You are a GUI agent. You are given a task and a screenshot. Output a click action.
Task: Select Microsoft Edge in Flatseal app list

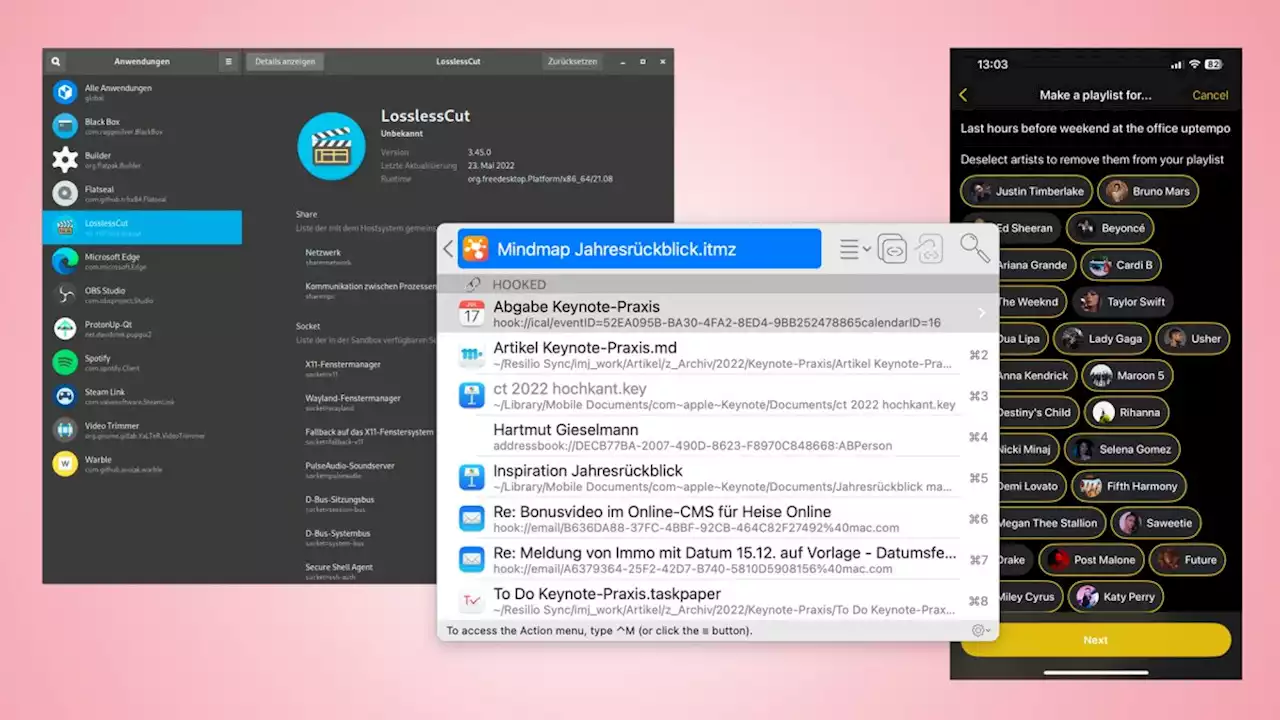142,261
